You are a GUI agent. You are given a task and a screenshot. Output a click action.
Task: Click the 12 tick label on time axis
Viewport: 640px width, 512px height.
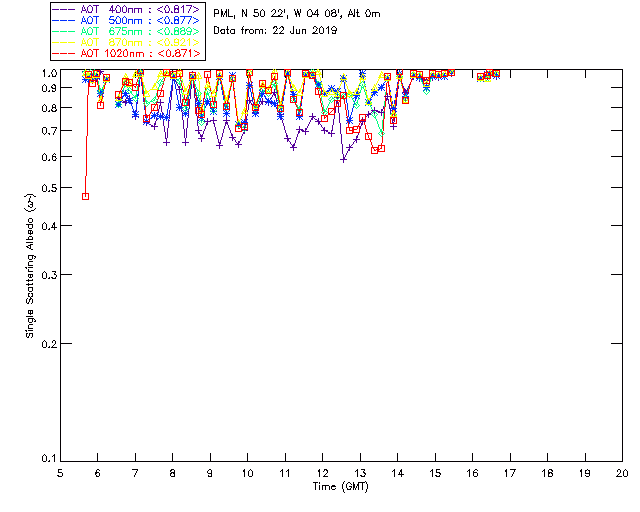322,473
